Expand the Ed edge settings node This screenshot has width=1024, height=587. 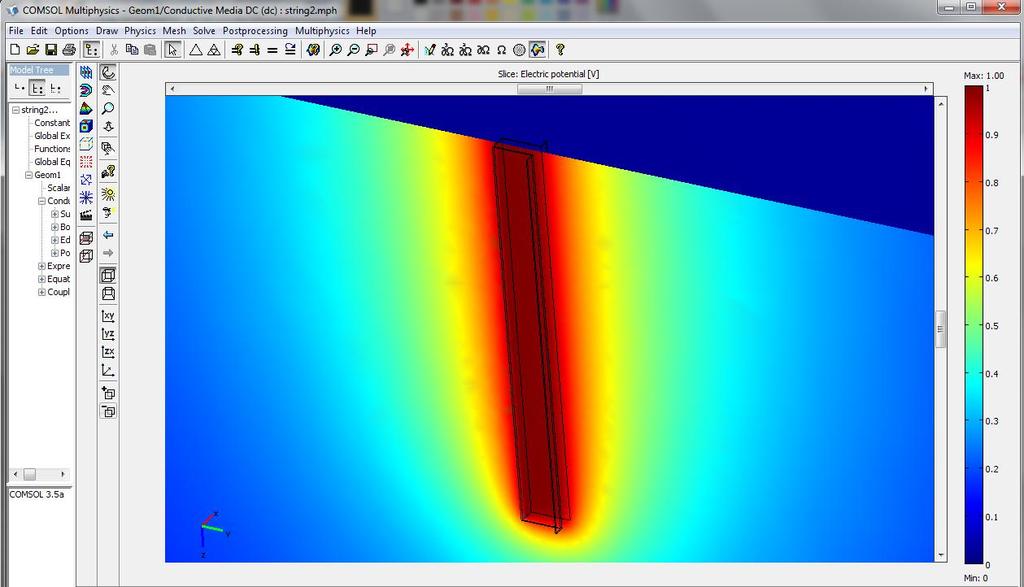point(55,240)
